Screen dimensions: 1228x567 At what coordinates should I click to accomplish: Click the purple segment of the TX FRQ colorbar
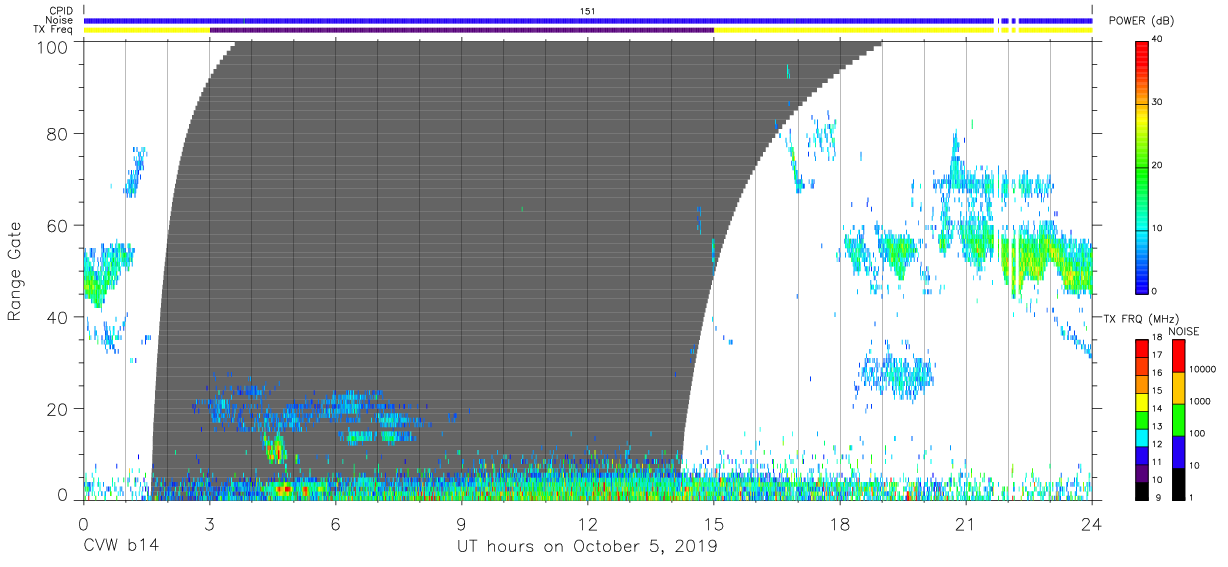point(1142,471)
